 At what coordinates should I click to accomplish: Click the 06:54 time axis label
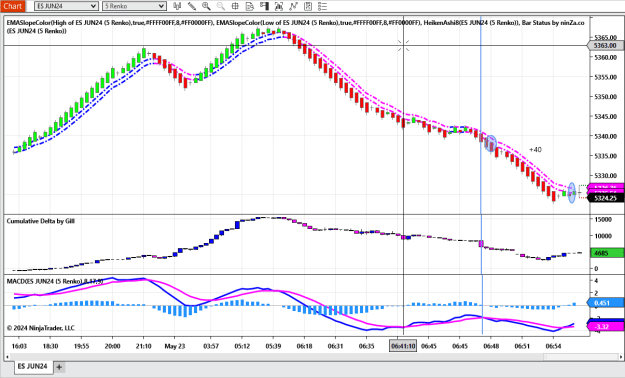click(x=553, y=346)
